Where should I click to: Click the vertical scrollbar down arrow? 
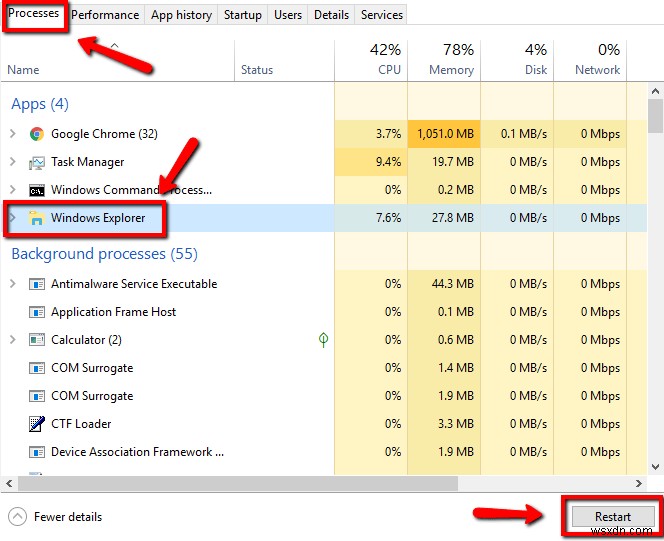coord(655,467)
